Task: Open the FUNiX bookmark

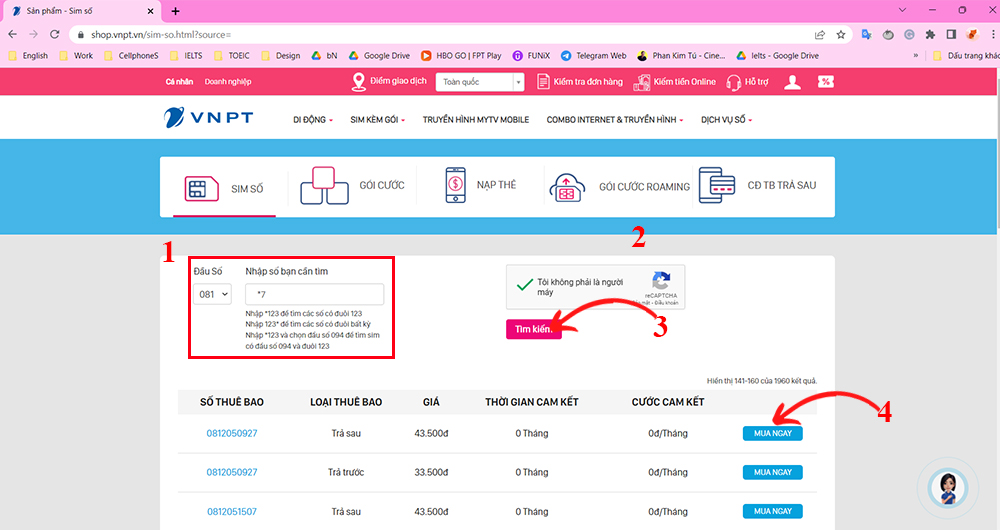Action: [531, 55]
